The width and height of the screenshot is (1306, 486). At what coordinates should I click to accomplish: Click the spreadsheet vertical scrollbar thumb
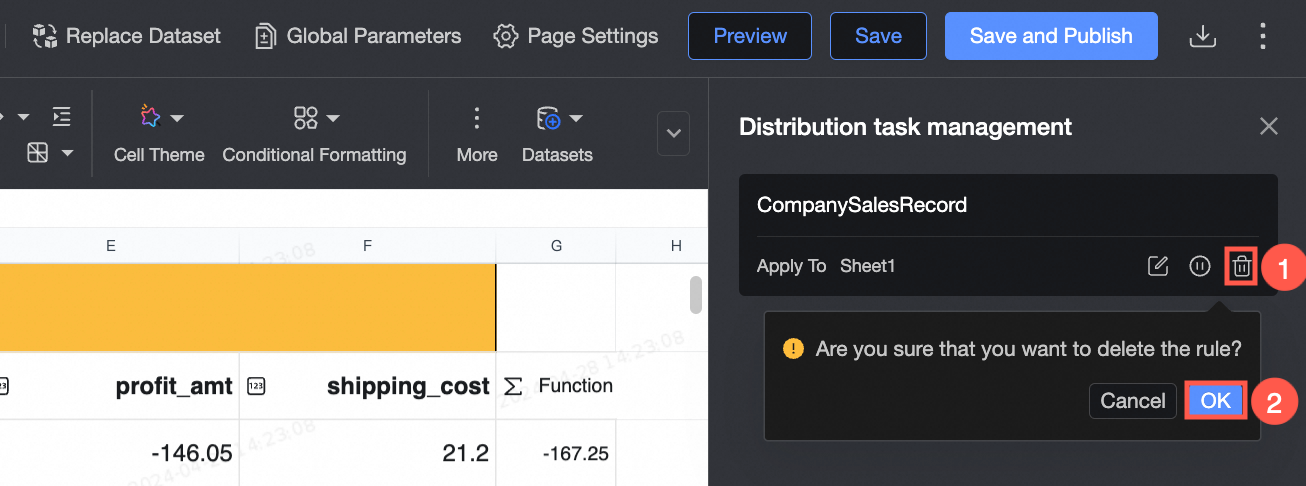(696, 295)
